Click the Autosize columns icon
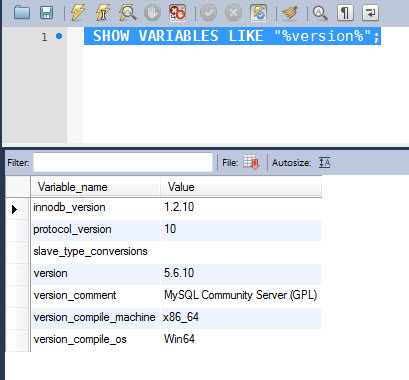 (324, 163)
